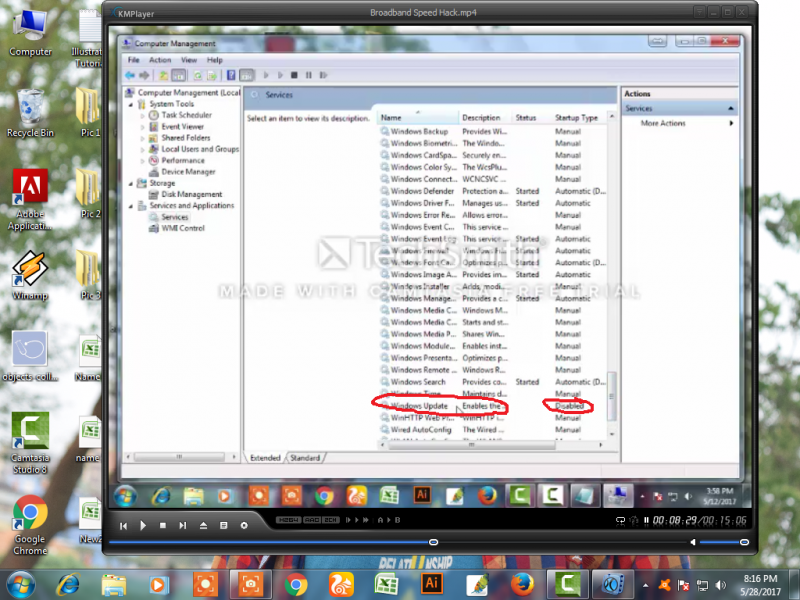Click the Windows Start button
Screen dimensions: 800x600
[x=20, y=585]
